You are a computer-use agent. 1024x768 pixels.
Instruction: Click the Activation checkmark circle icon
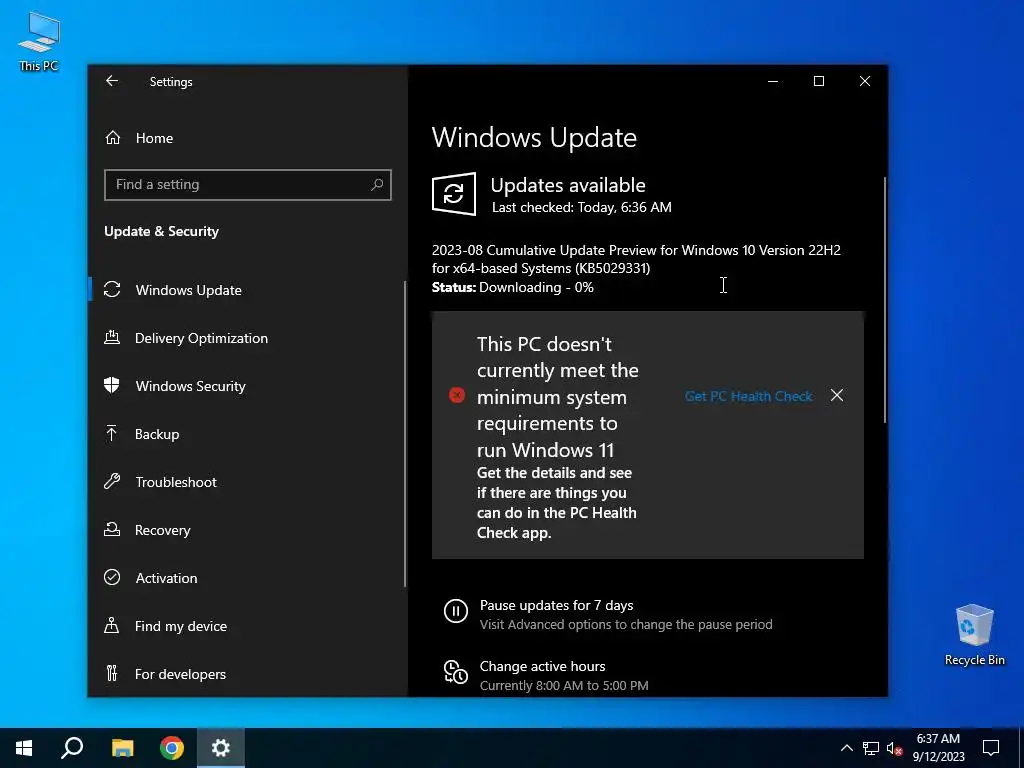112,577
